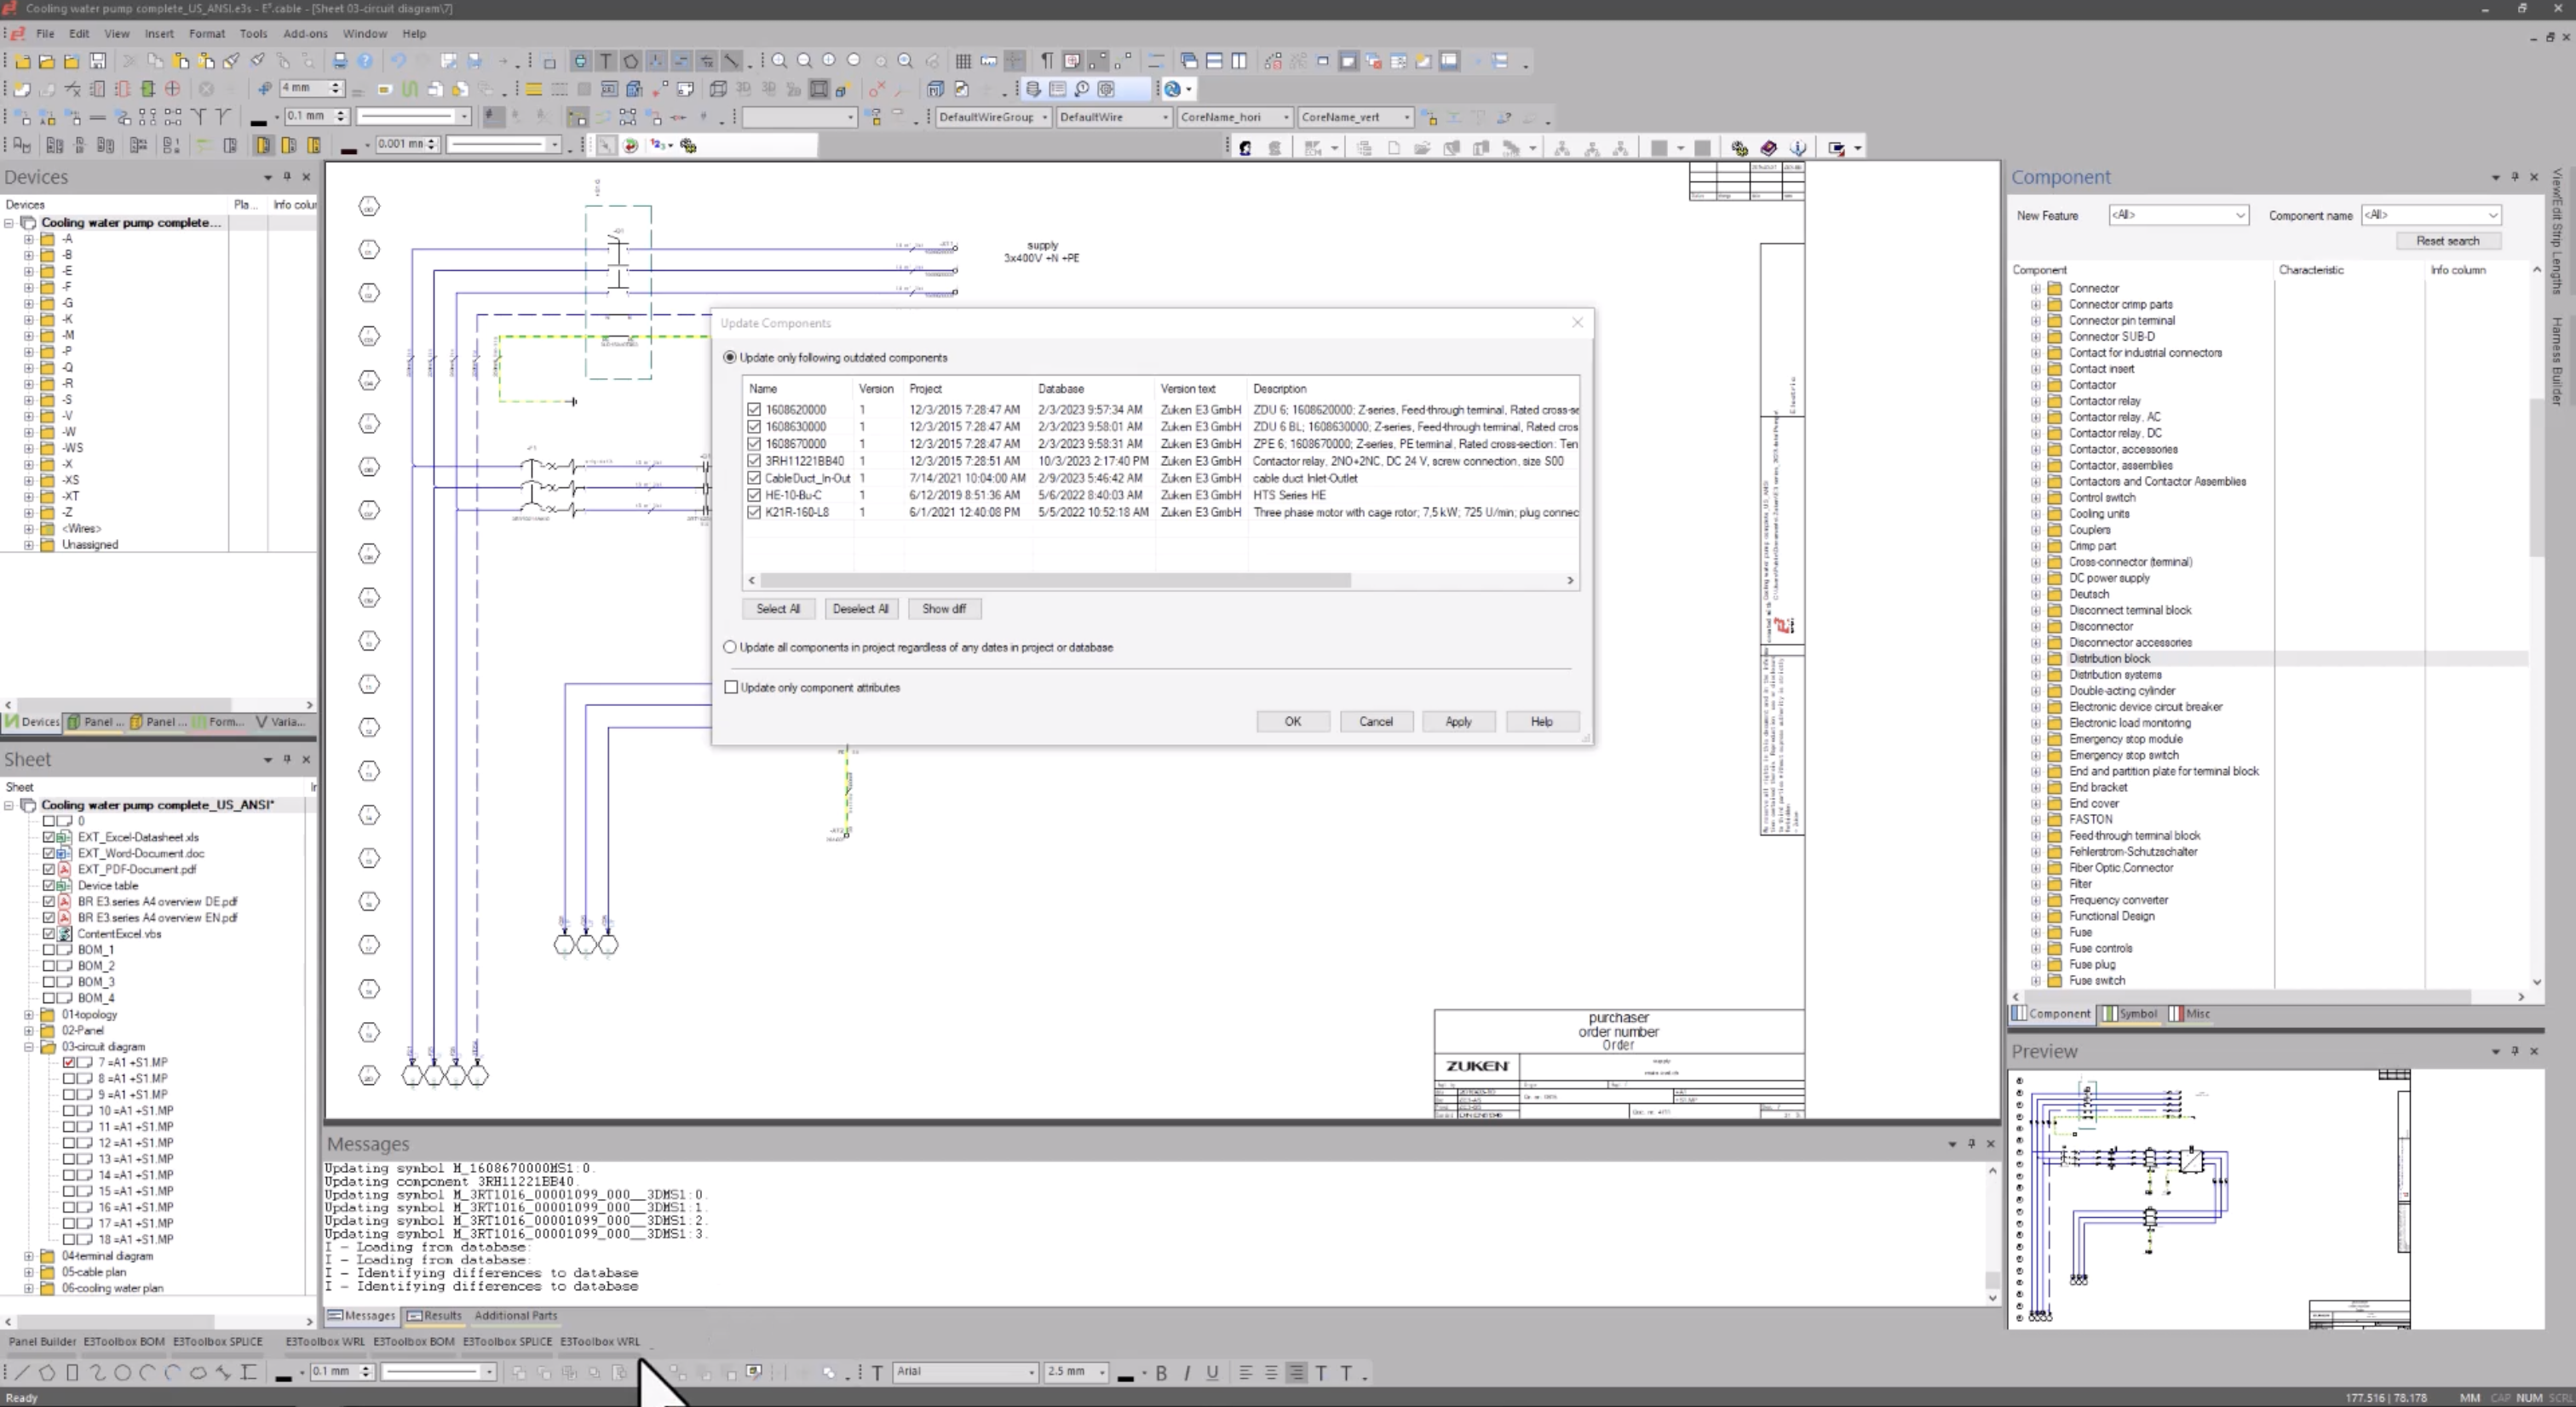Open the Add-ons menu
Image resolution: width=2576 pixels, height=1407 pixels.
click(305, 33)
